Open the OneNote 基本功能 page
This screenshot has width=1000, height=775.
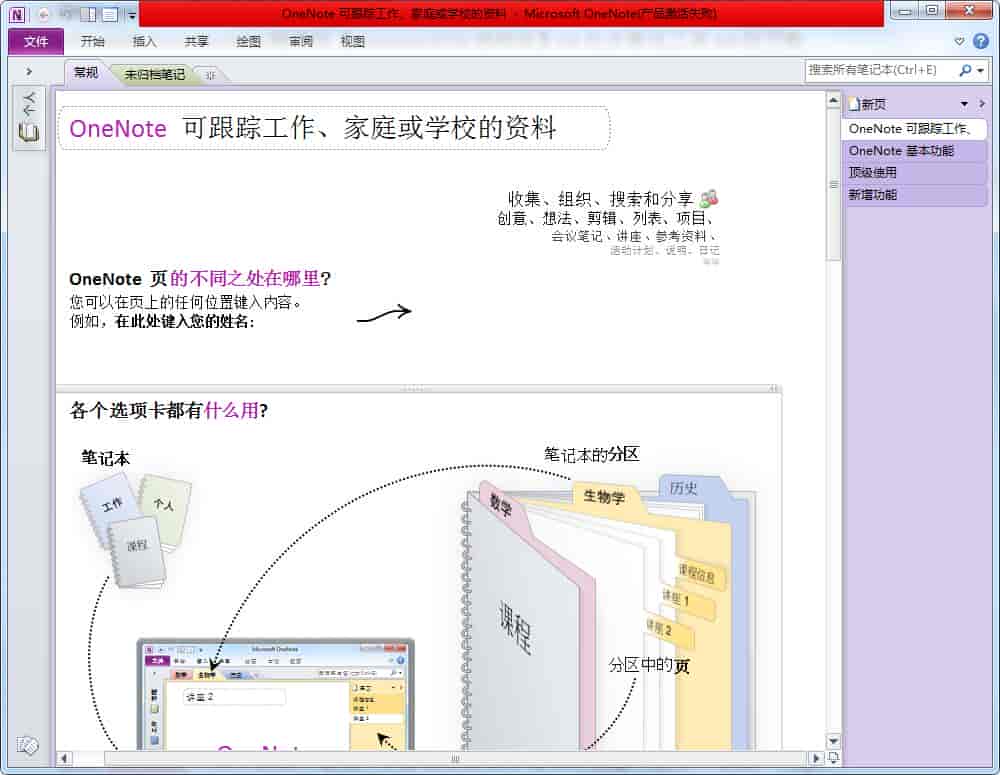pos(901,151)
